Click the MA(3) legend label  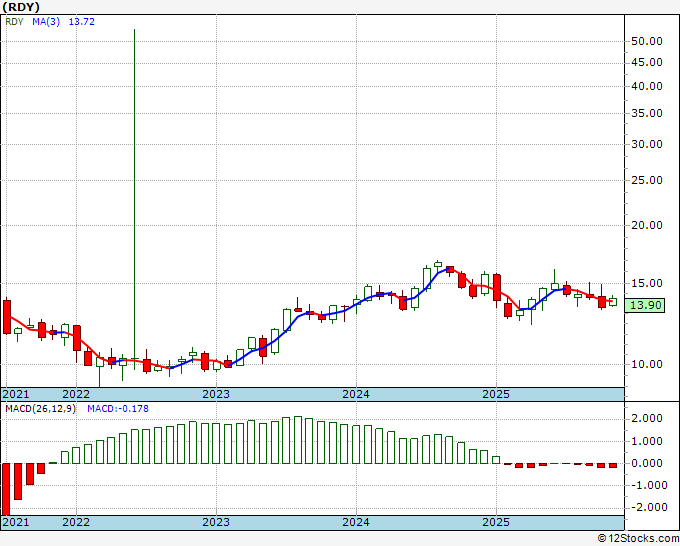click(x=46, y=22)
